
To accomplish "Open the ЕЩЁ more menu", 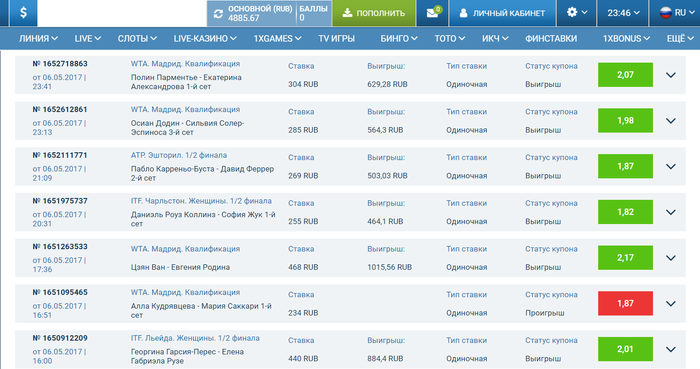I will coord(680,39).
